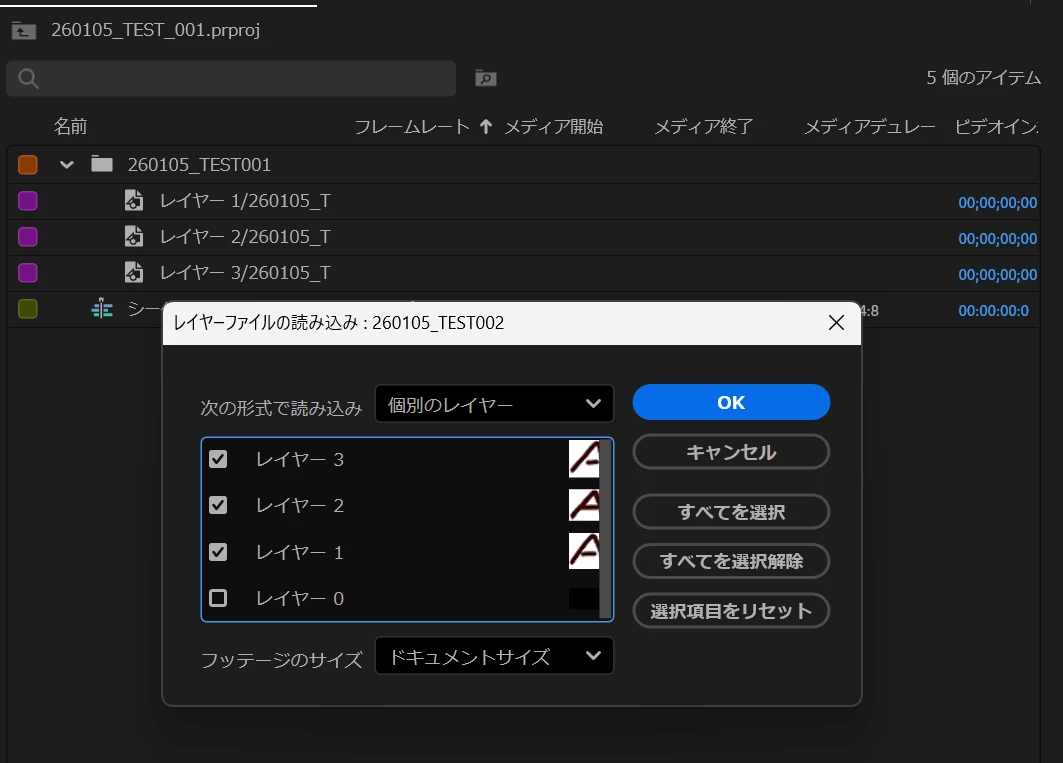Click the レイヤー 1 thumbnail preview
Screen dimensions: 1063x763
[584, 551]
